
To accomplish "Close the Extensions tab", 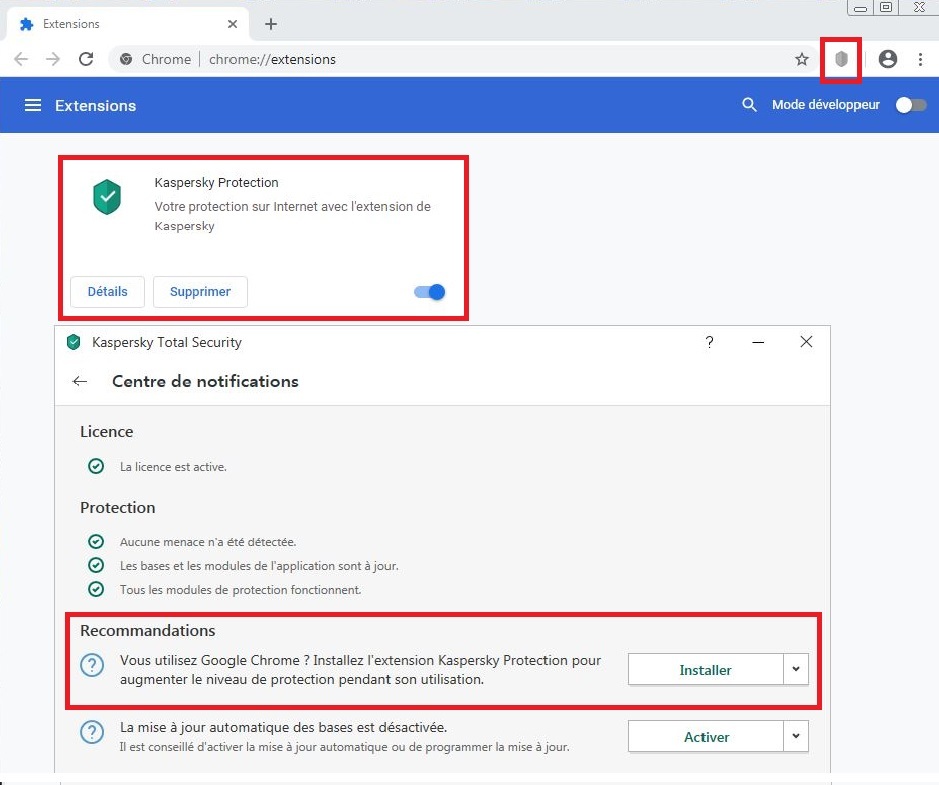I will click(x=232, y=24).
